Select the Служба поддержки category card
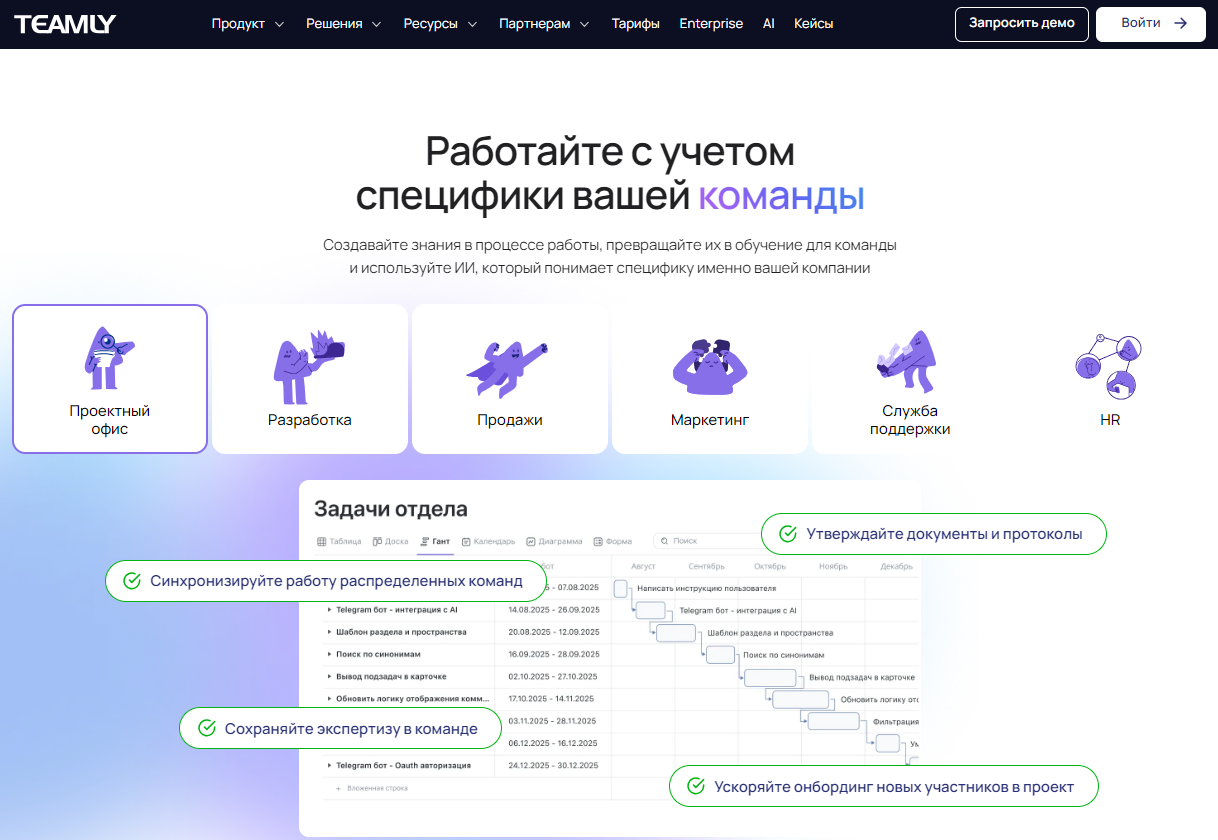This screenshot has width=1218, height=840. 909,378
